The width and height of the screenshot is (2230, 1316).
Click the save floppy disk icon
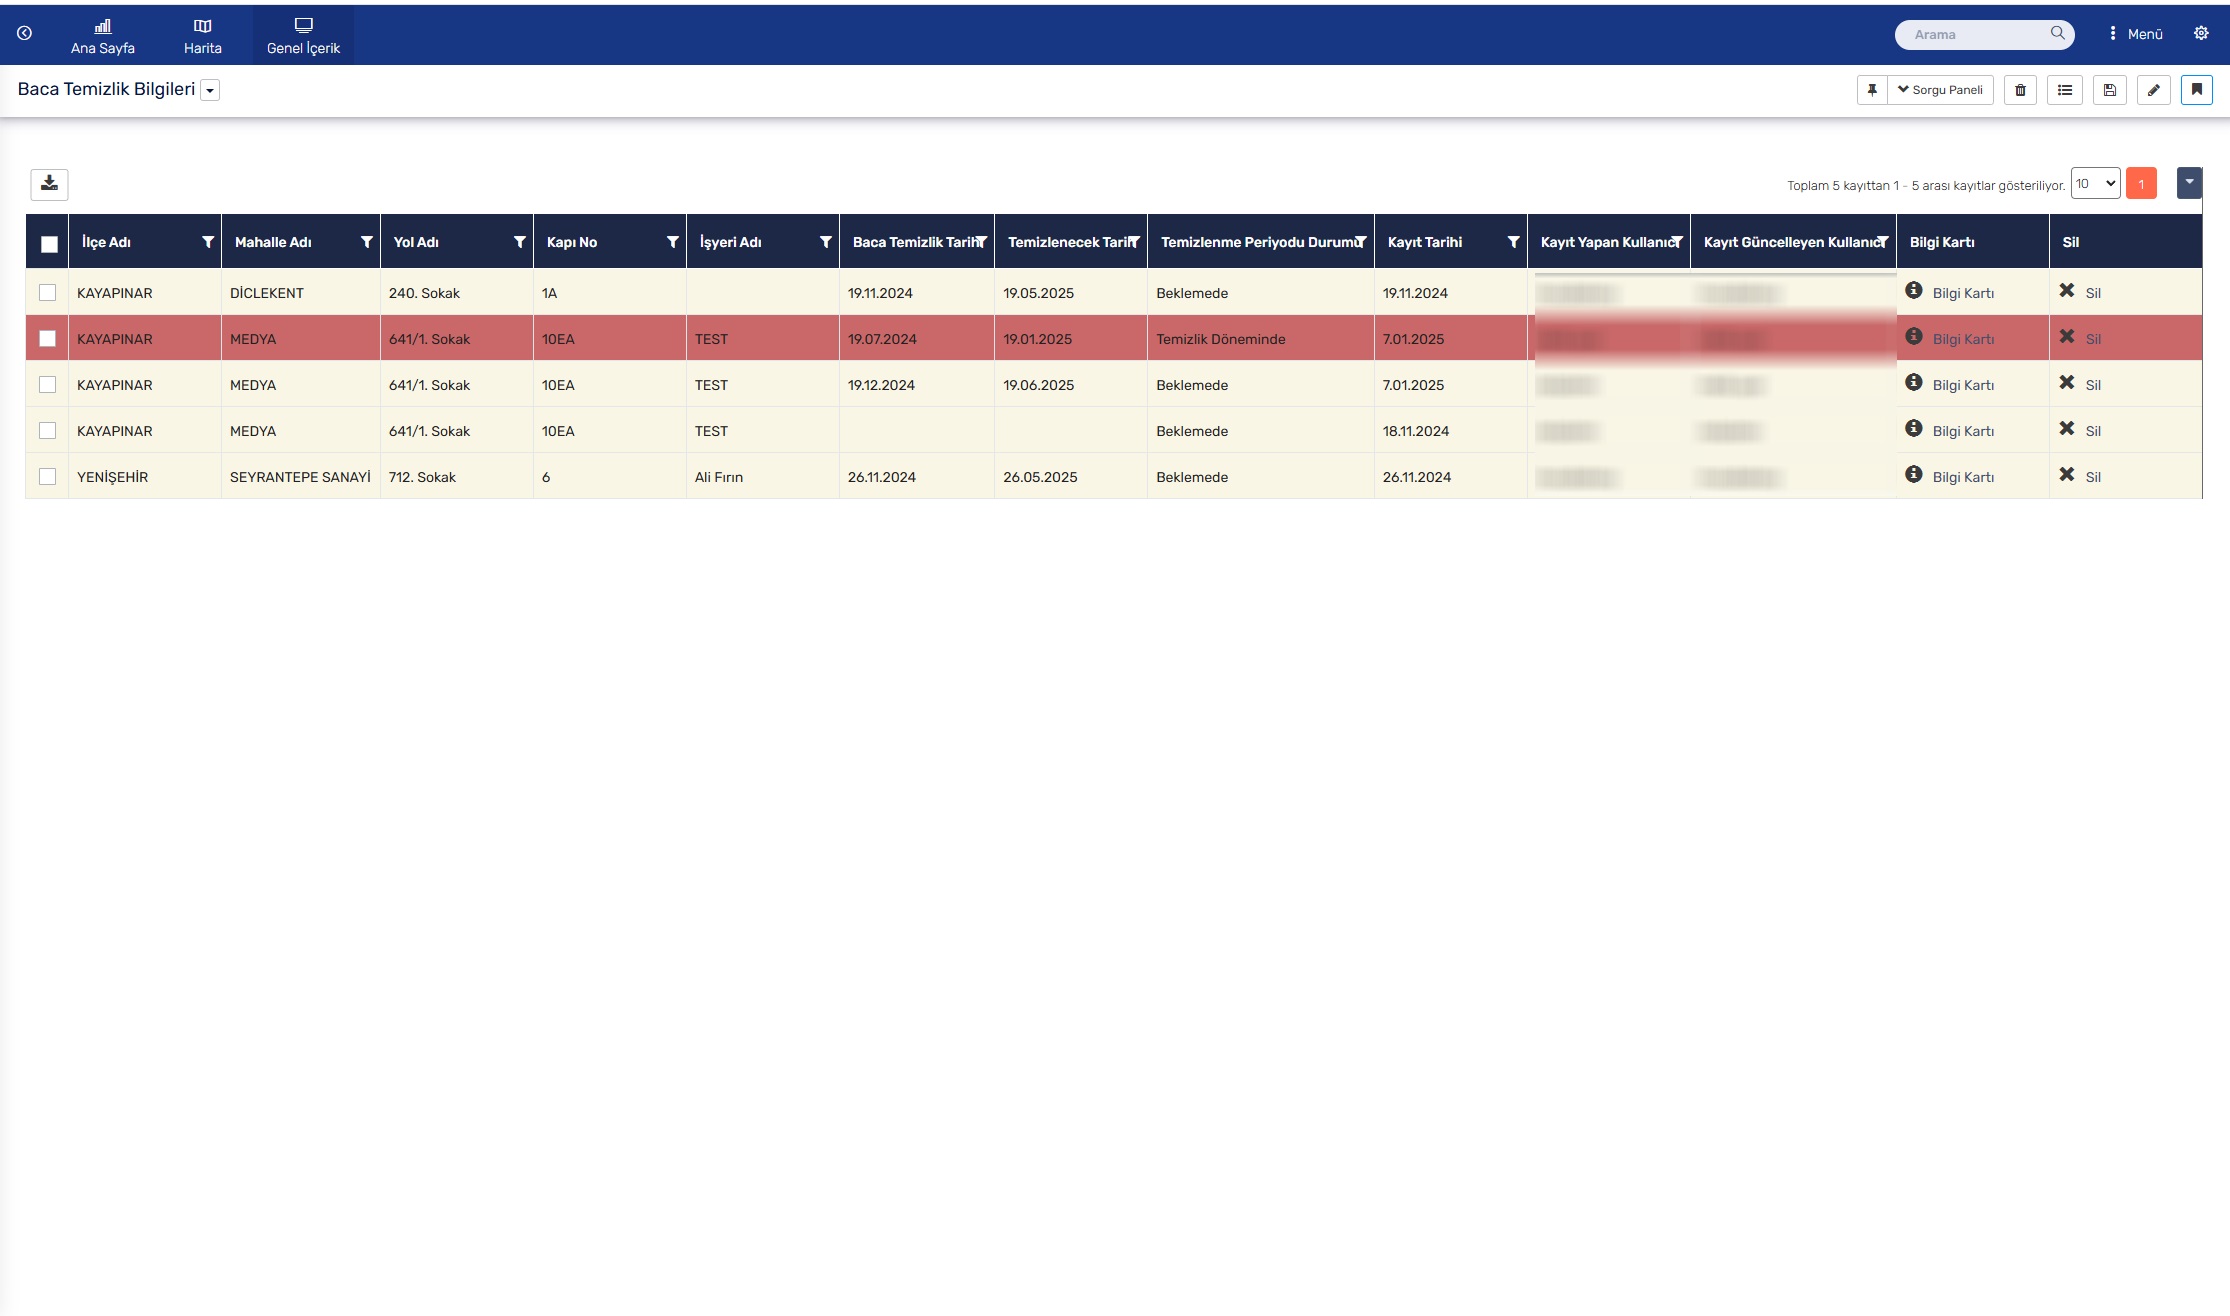2110,90
